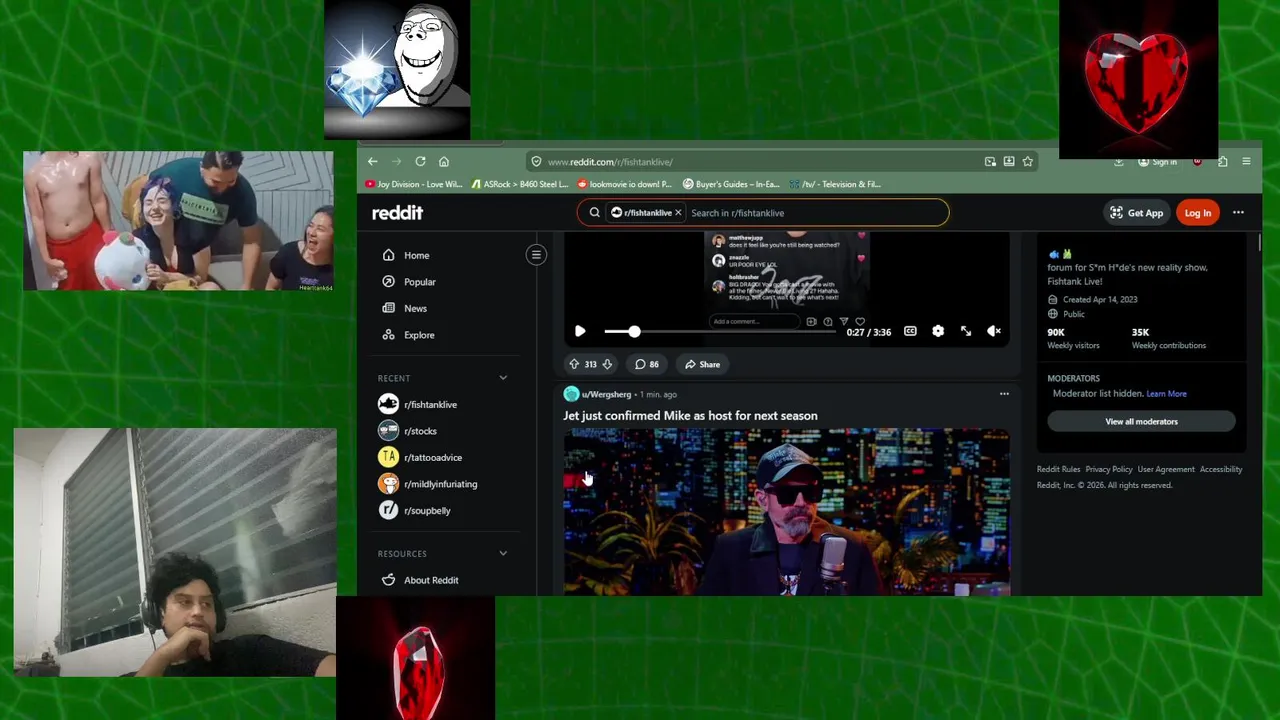Open the Joy Division bookmark

(414, 184)
